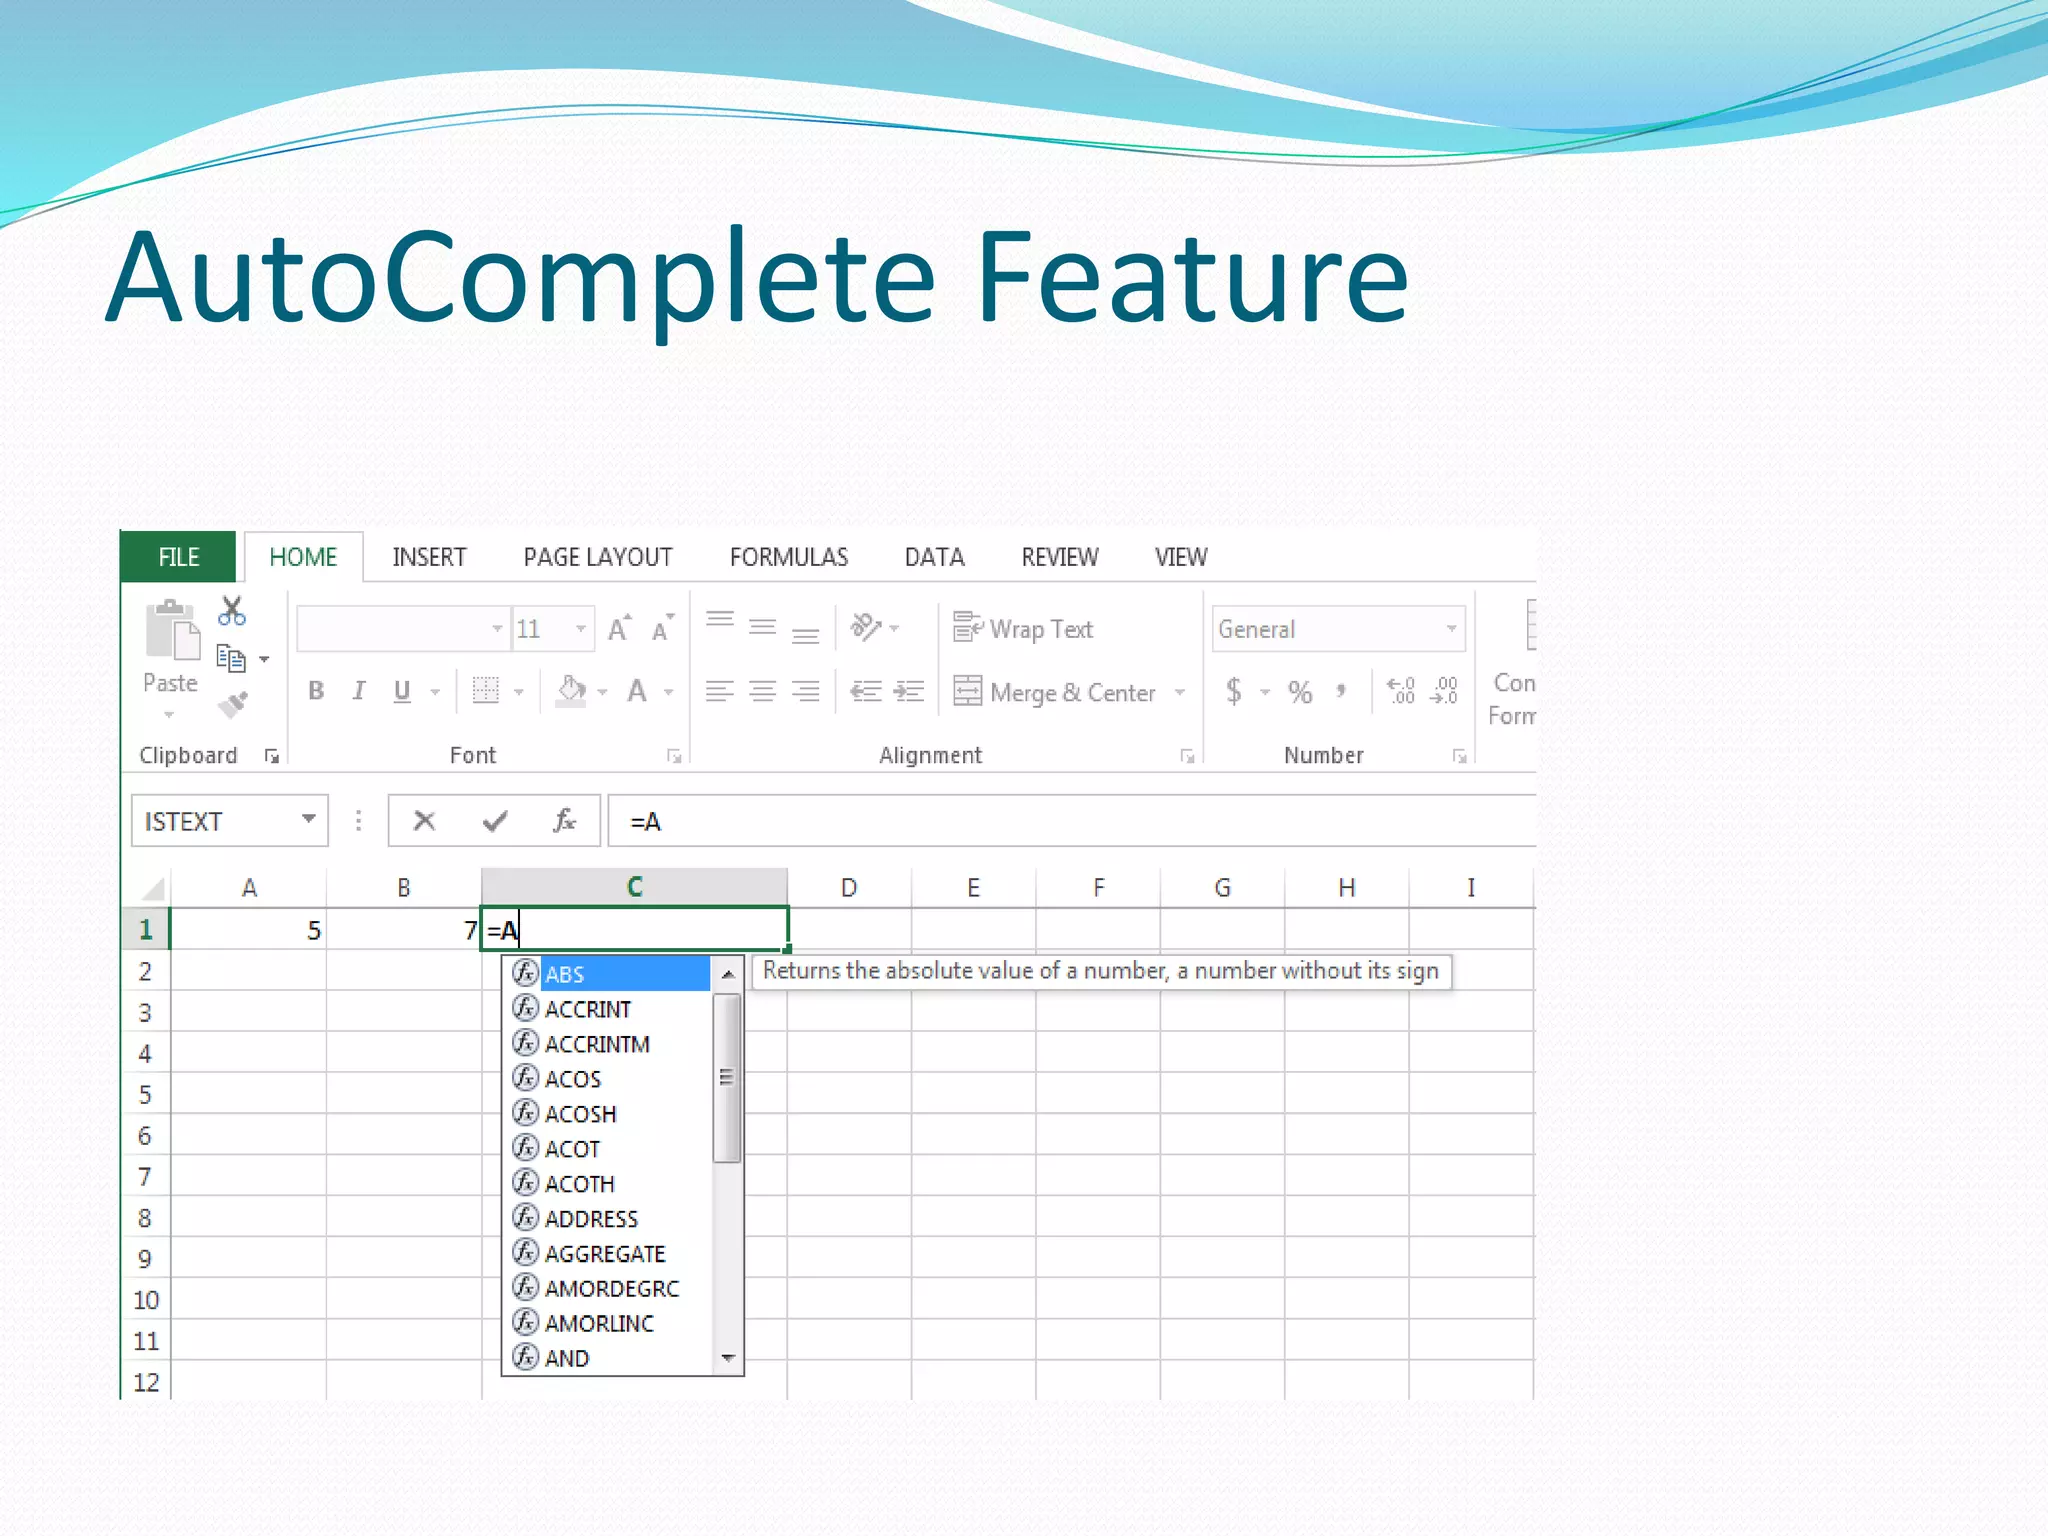The image size is (2048, 1536).
Task: Switch to VIEW tab
Action: 1181,557
